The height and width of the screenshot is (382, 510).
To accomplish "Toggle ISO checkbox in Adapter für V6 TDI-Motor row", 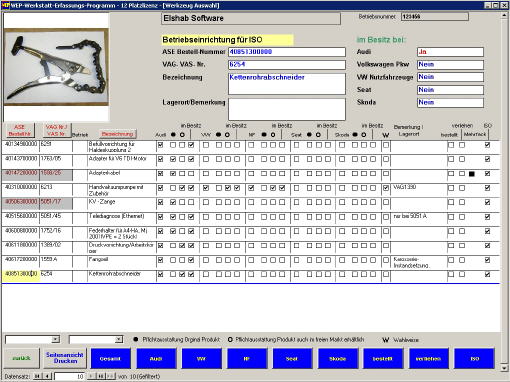I will point(487,159).
